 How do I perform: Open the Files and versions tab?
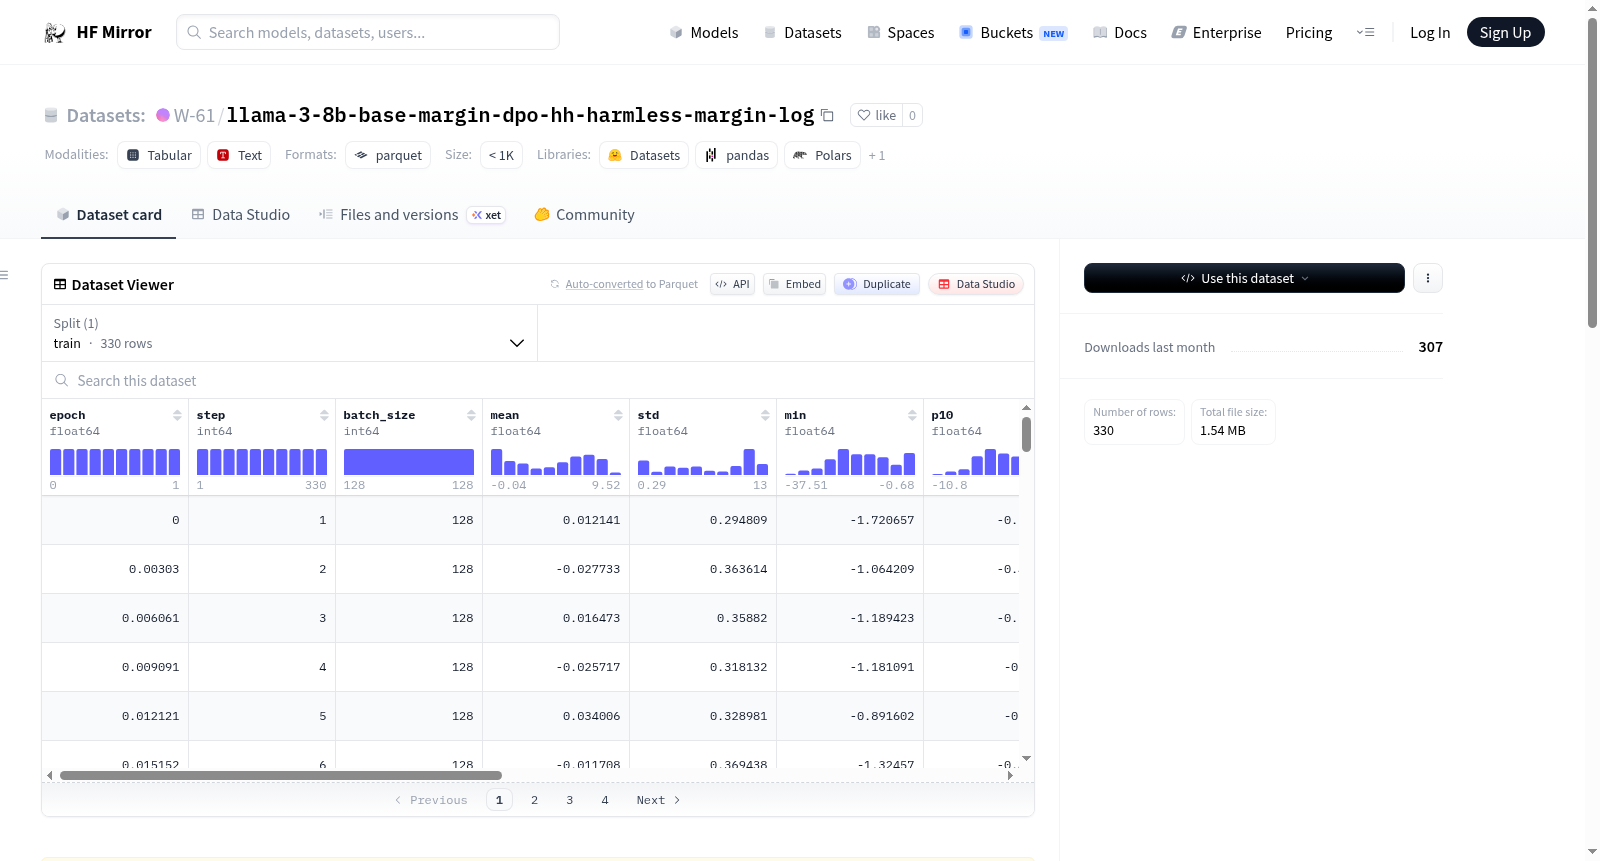tap(412, 215)
